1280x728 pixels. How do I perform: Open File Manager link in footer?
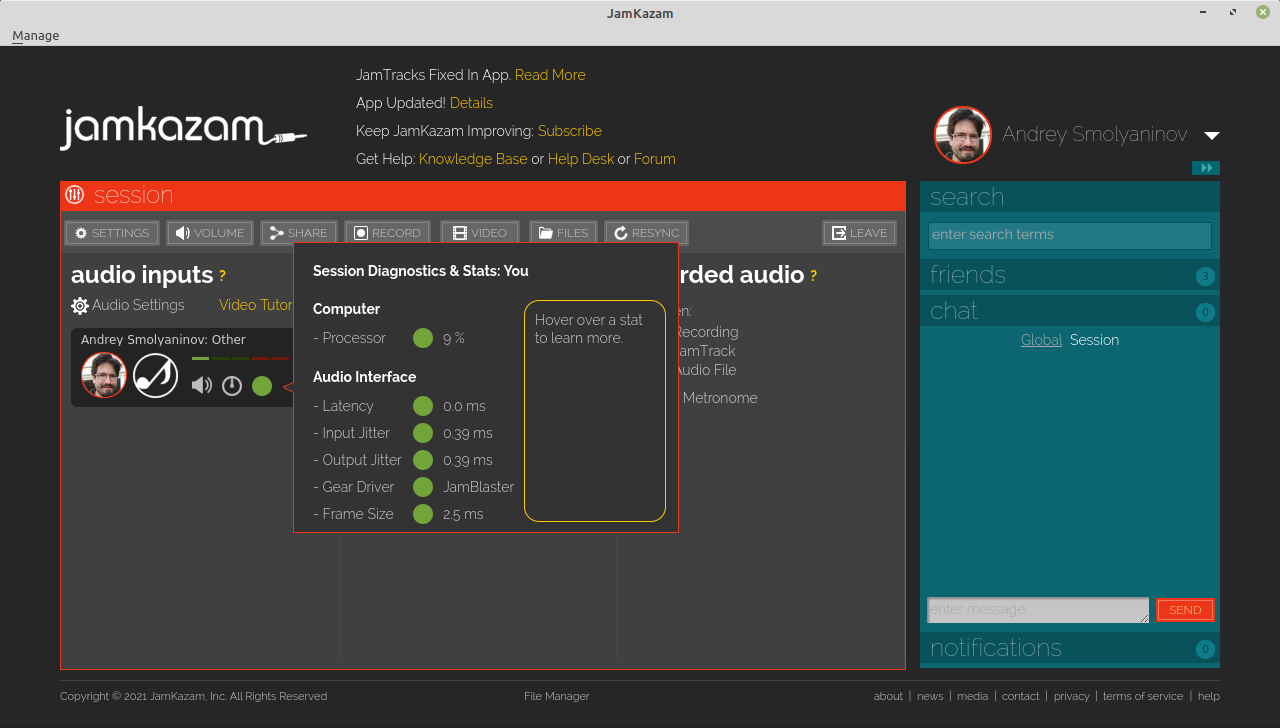(557, 696)
